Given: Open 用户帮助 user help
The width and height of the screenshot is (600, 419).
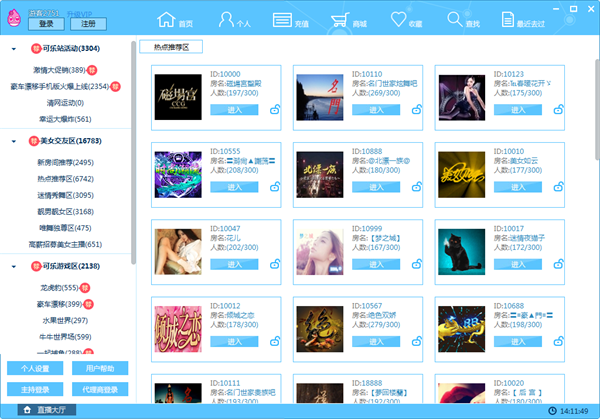Looking at the screenshot, I should [100, 368].
